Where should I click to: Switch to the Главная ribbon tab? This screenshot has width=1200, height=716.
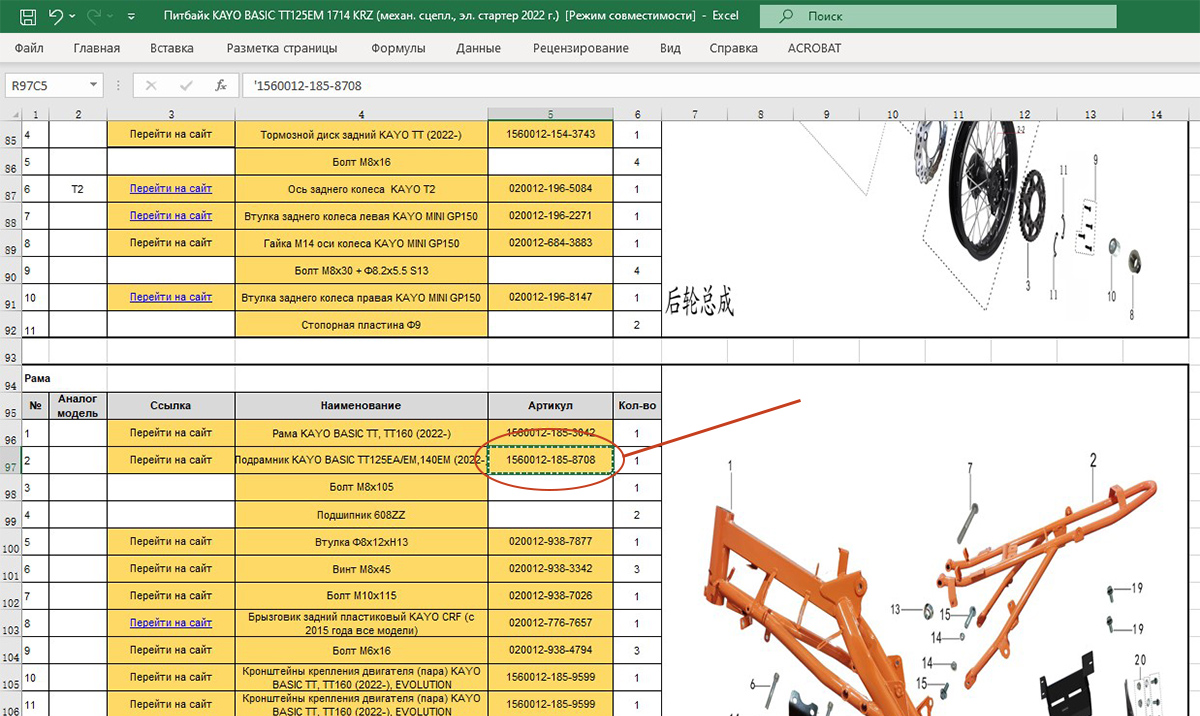click(x=96, y=48)
